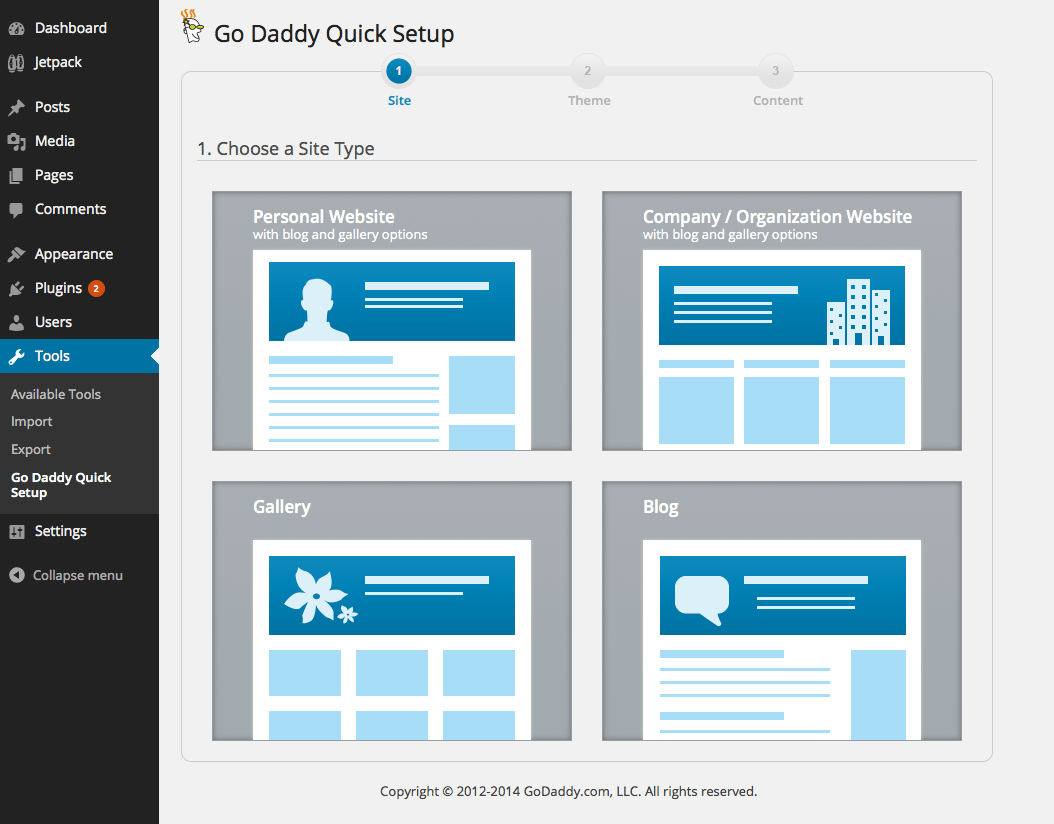Click the Export submenu entry
The image size is (1054, 824).
tap(30, 449)
